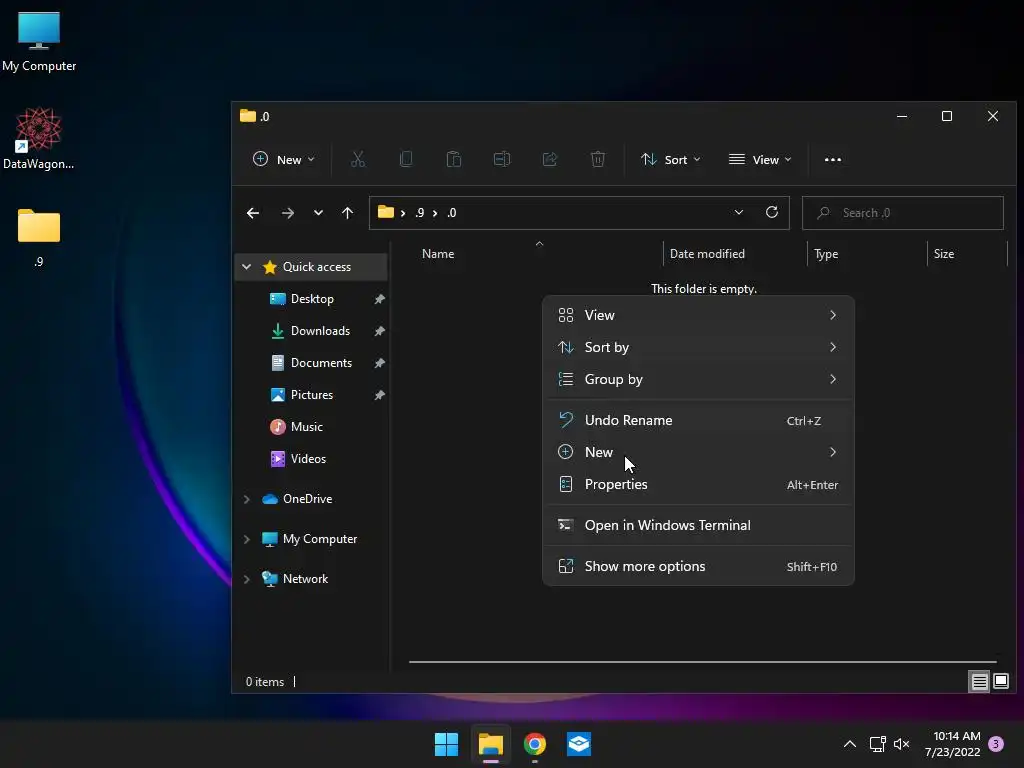Open View submenu in context menu
Viewport: 1024px width, 768px height.
click(x=698, y=315)
